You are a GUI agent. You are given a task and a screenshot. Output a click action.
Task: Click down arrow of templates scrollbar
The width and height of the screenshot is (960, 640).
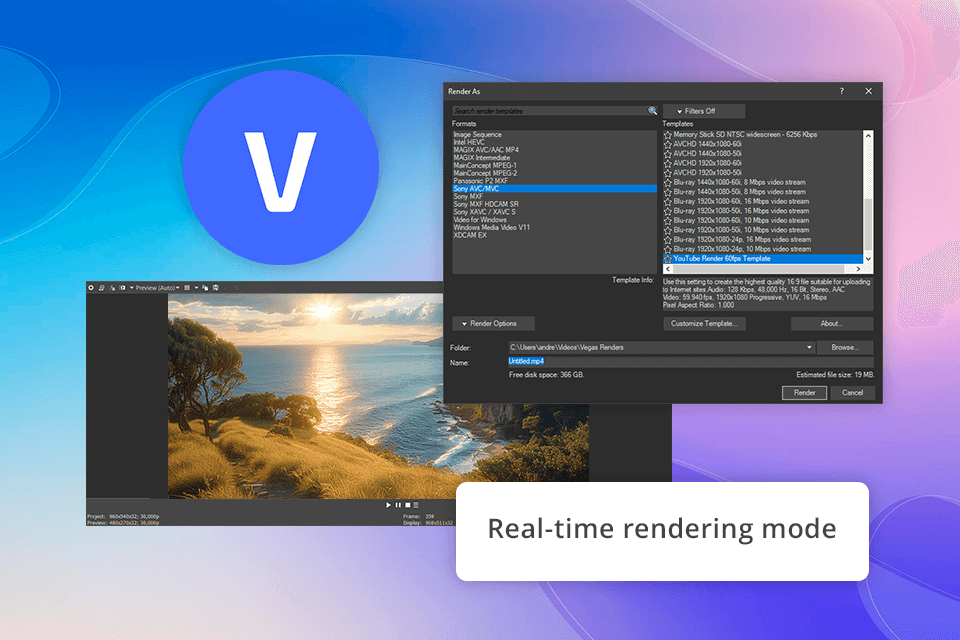pyautogui.click(x=868, y=259)
